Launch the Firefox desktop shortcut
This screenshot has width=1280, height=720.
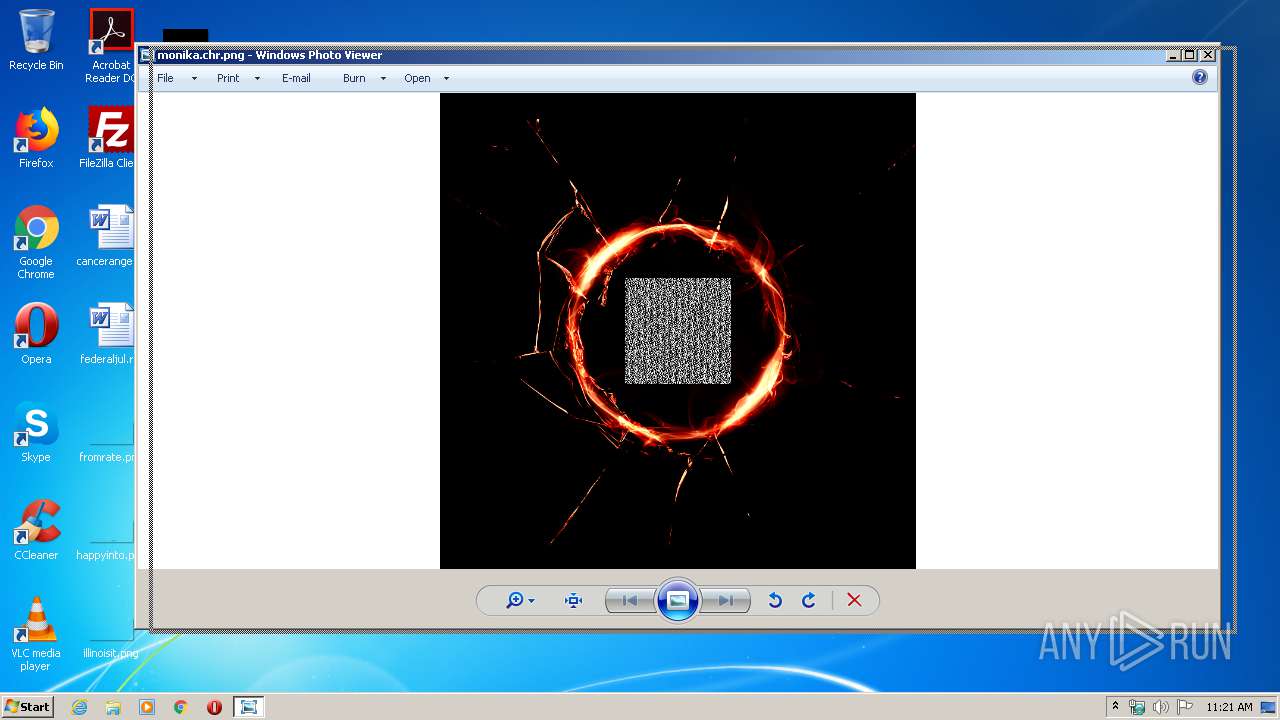pyautogui.click(x=36, y=138)
